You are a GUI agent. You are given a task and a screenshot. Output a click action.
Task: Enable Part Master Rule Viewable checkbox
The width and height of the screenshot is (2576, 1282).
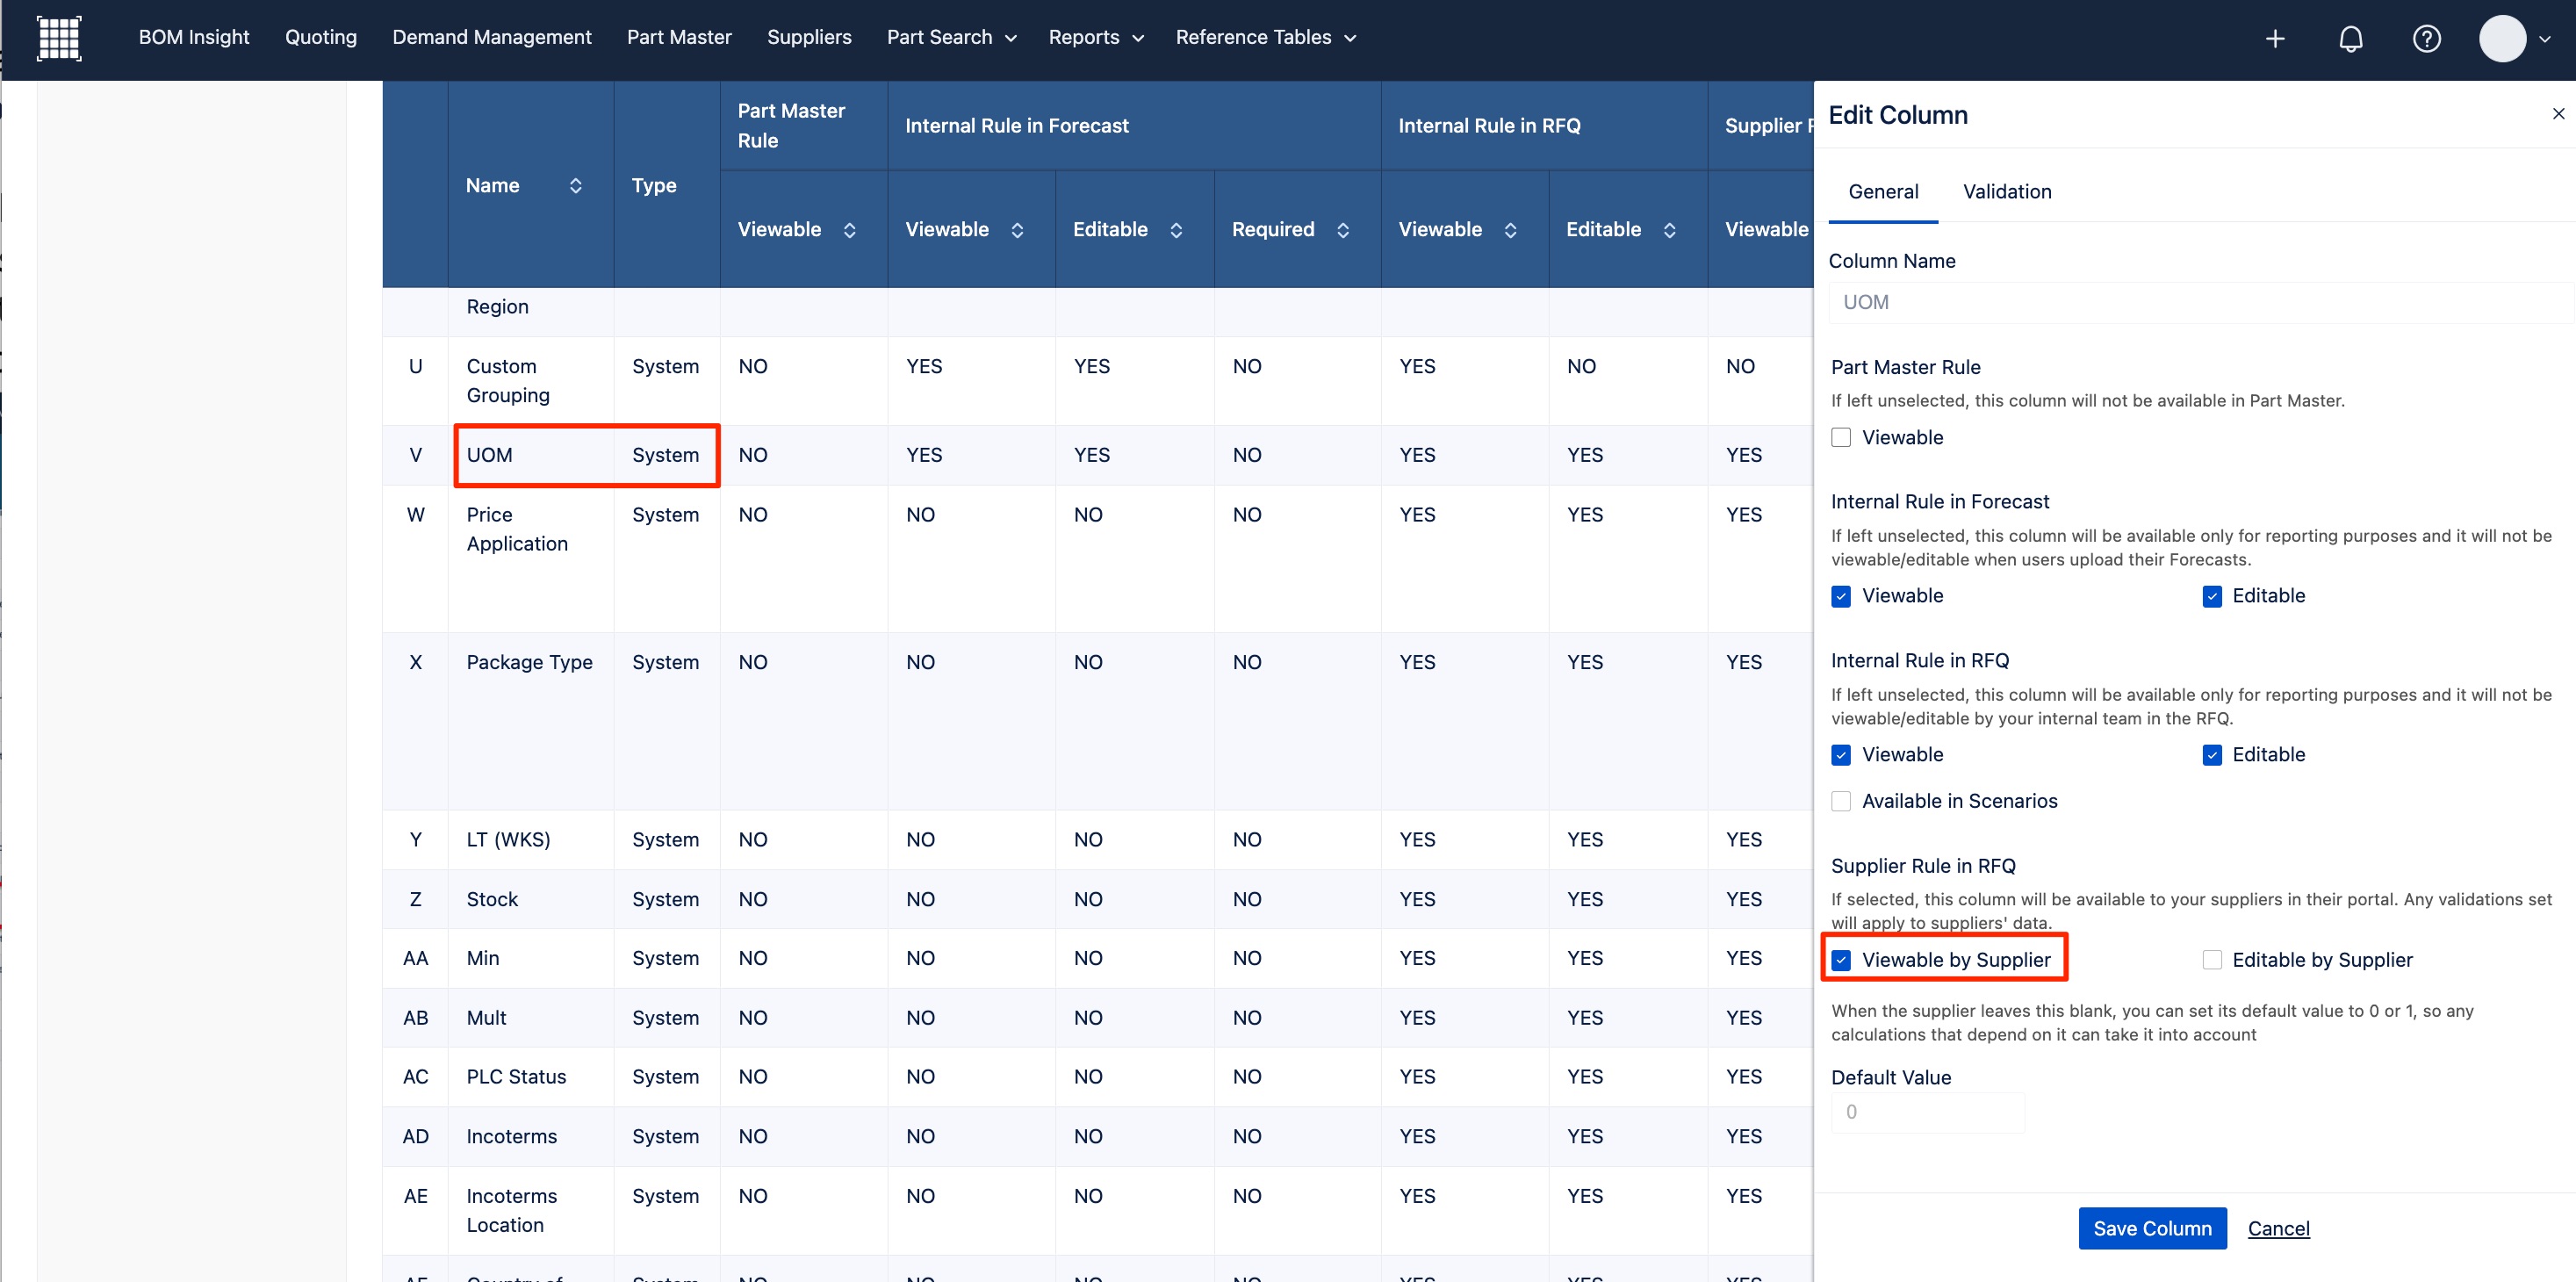pos(1841,438)
